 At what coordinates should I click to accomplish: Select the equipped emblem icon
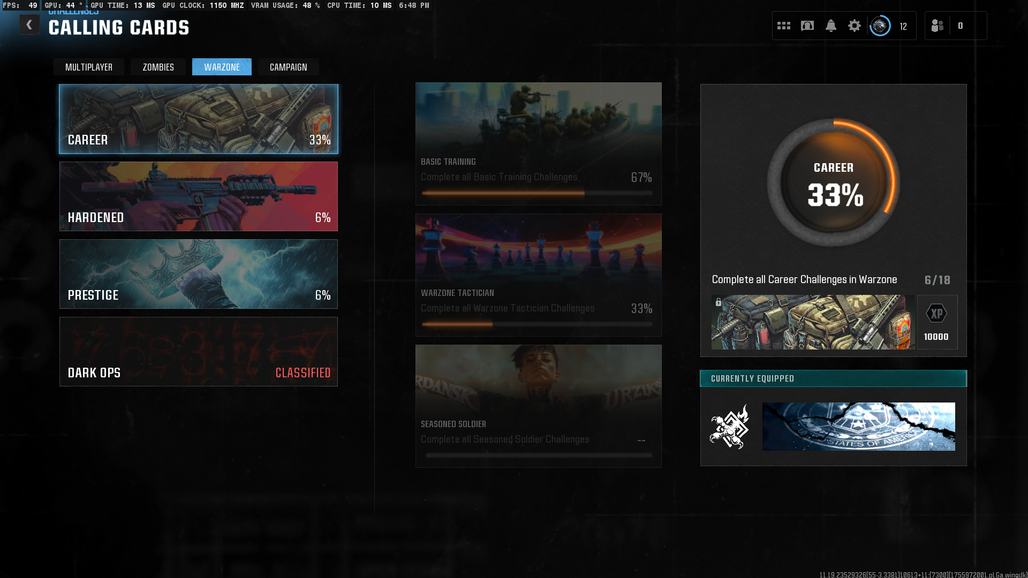click(x=730, y=427)
